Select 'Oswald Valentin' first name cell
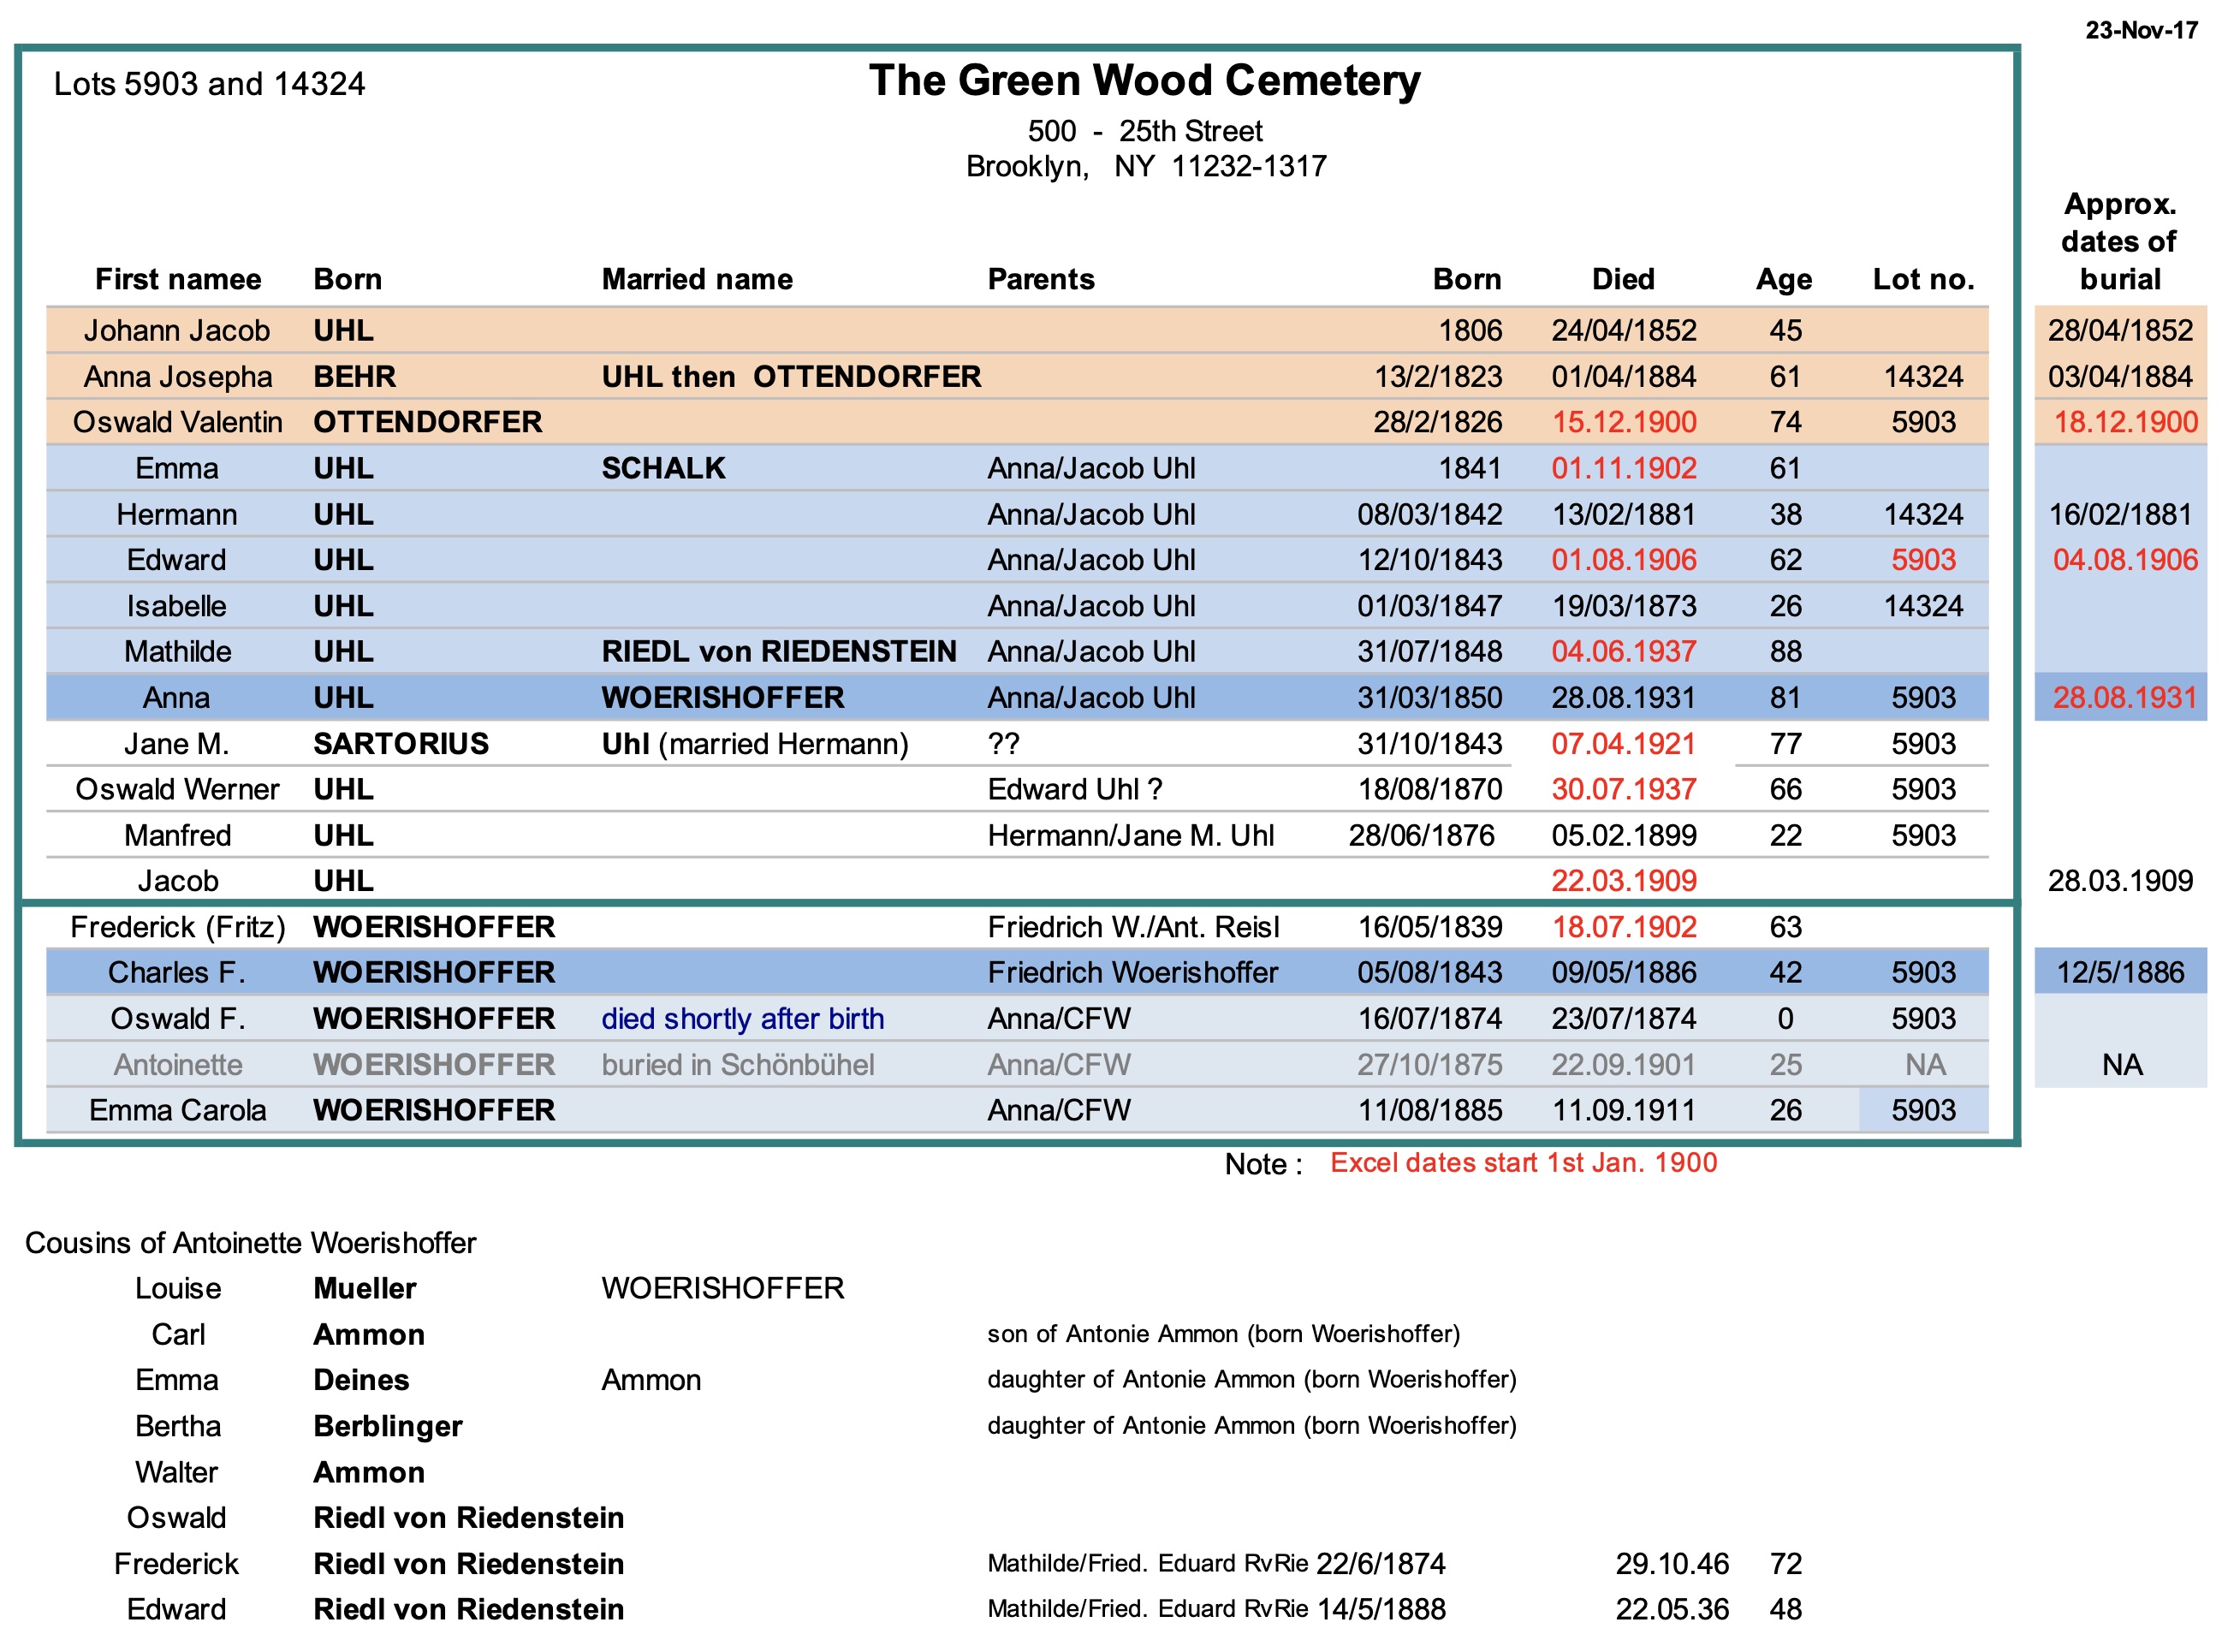This screenshot has width=2222, height=1652. (178, 422)
